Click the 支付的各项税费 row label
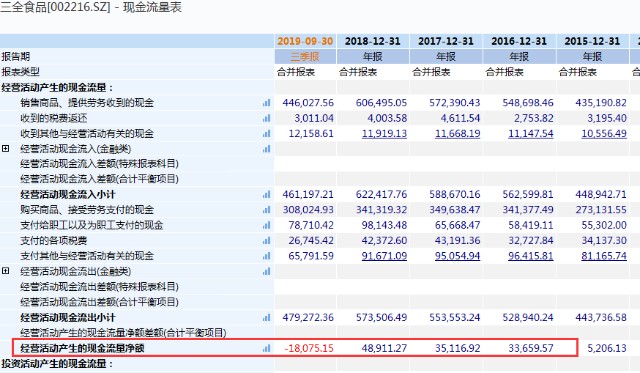 [53, 241]
